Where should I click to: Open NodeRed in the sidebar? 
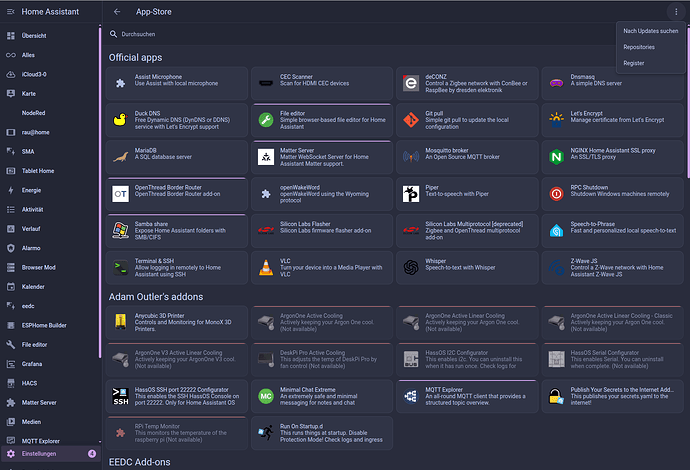pyautogui.click(x=51, y=113)
